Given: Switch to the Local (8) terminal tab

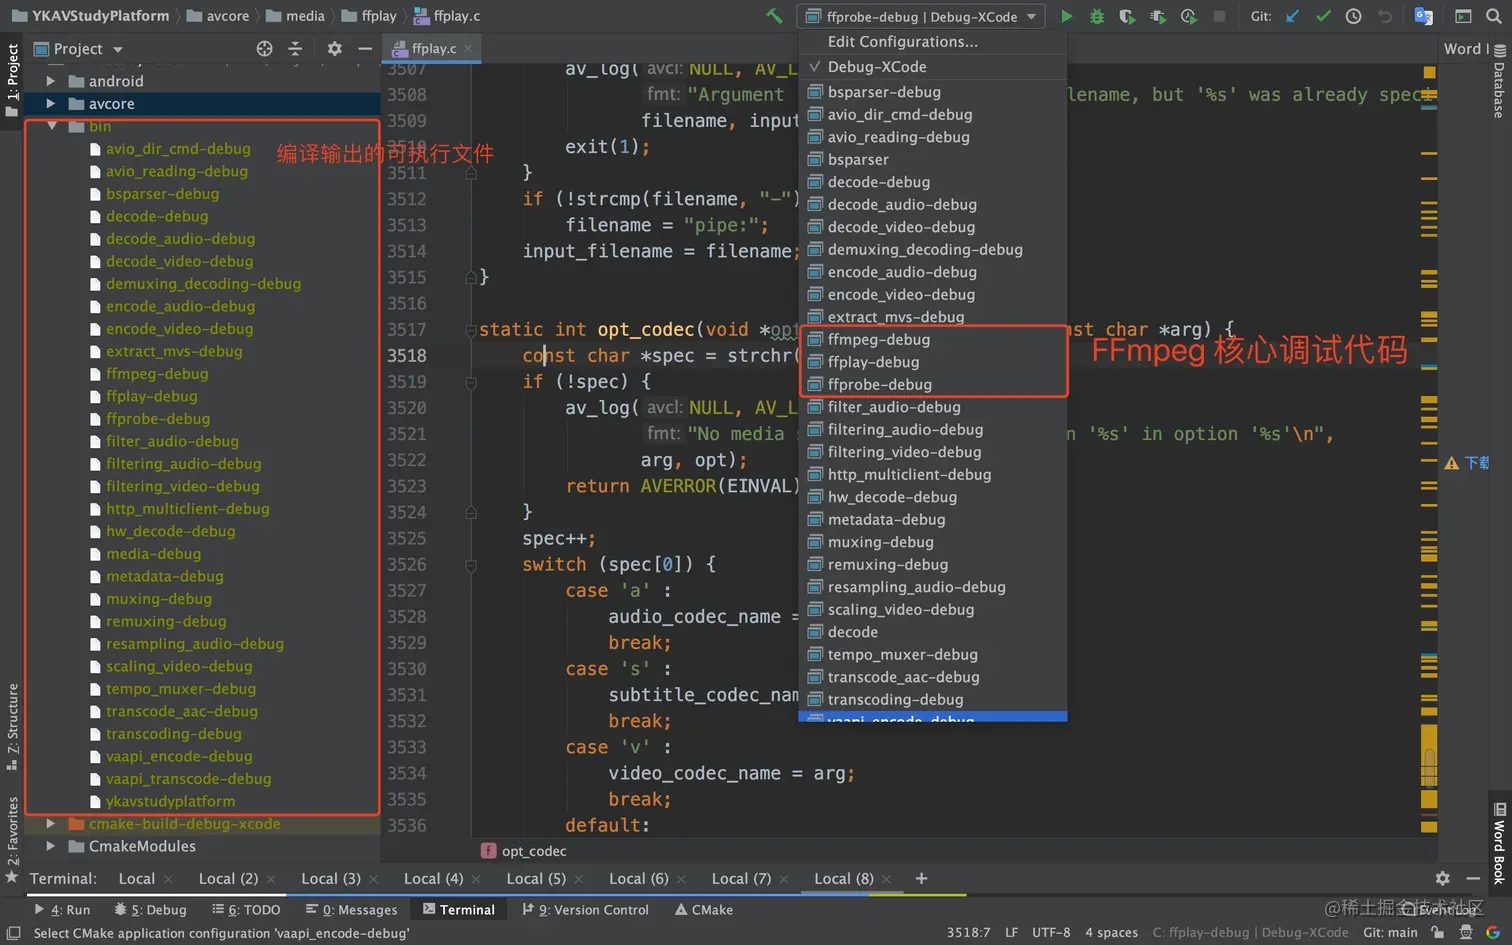Looking at the screenshot, I should [x=843, y=878].
